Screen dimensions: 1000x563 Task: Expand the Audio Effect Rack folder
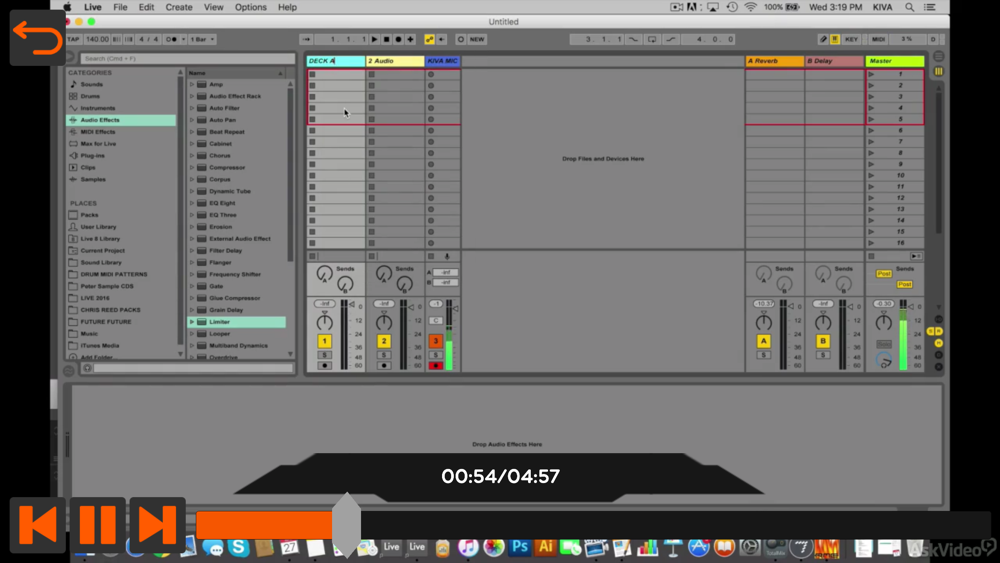click(192, 96)
